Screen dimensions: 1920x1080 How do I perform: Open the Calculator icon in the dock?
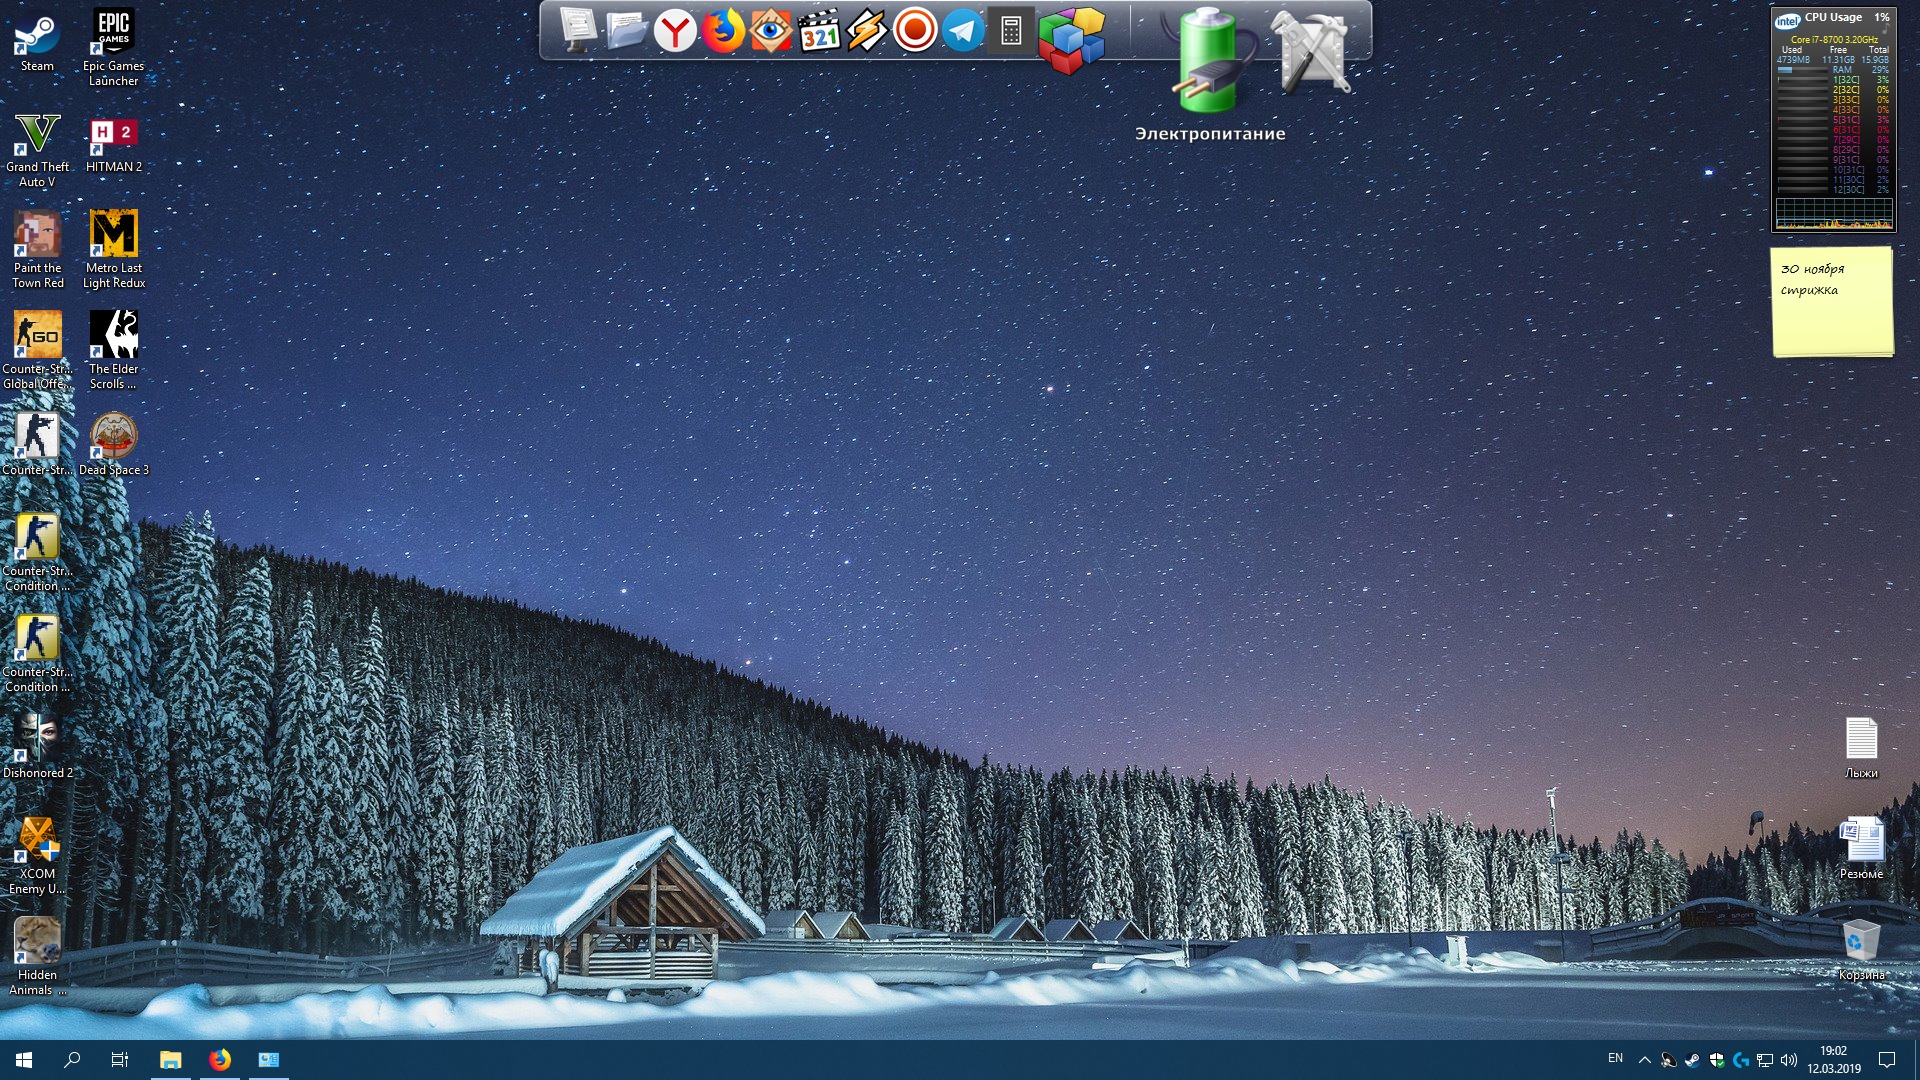pyautogui.click(x=1011, y=31)
